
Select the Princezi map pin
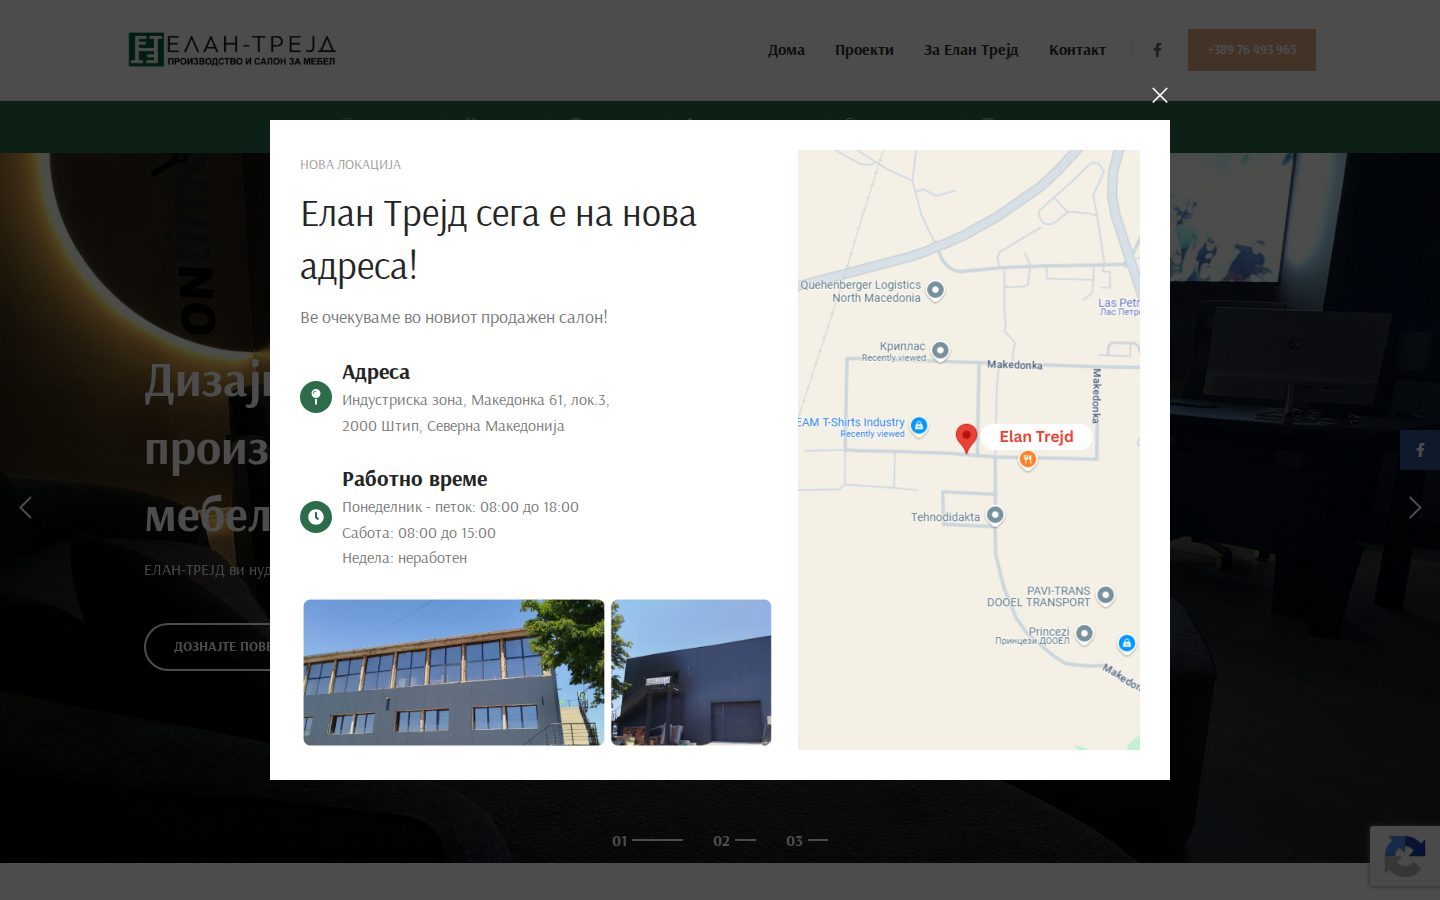coord(1084,634)
